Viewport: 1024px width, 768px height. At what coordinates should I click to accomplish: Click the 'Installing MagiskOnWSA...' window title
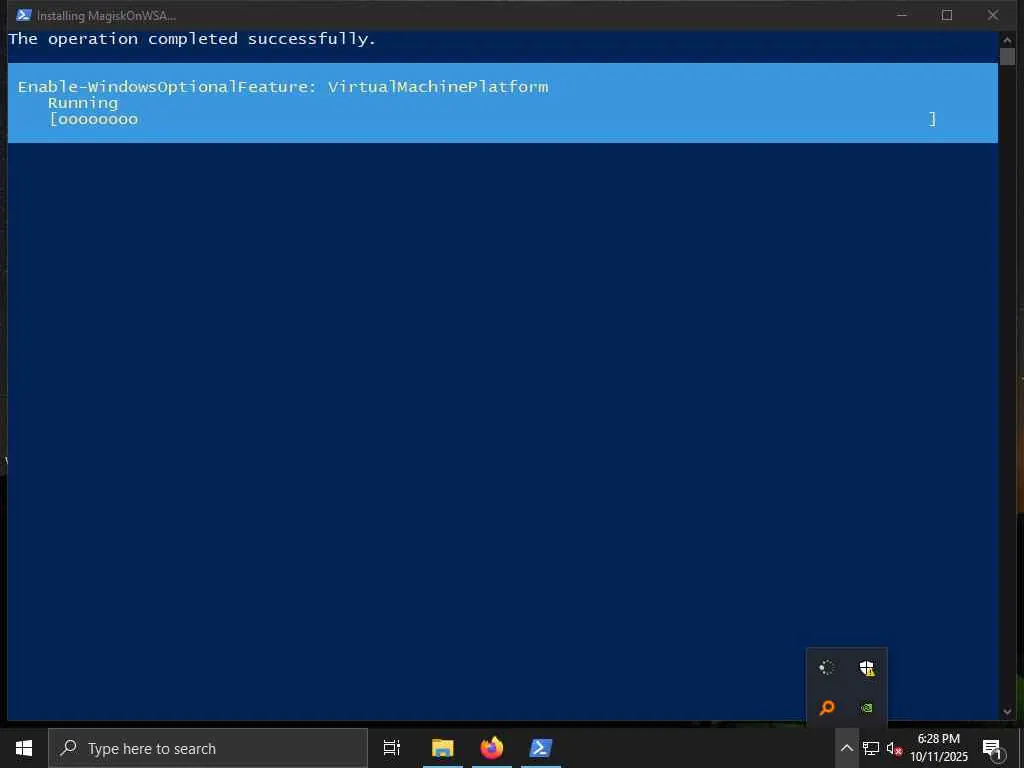(x=106, y=15)
